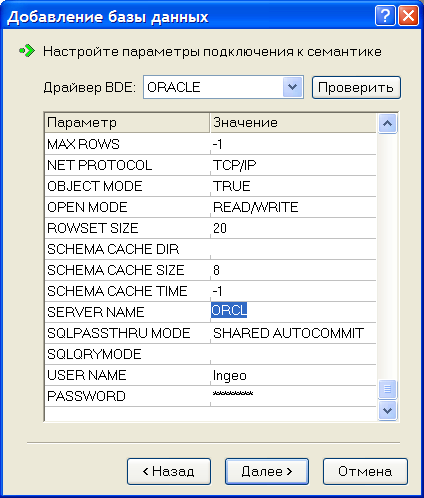Close the Добавление базы данных dialog
Viewport: 424px width, 498px height.
(408, 15)
